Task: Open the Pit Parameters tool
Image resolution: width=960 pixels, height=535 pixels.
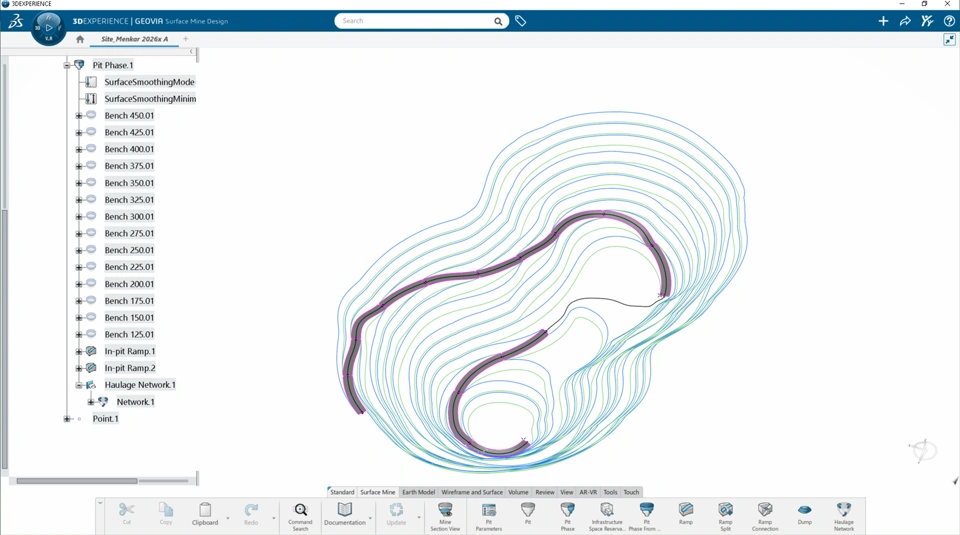Action: (x=489, y=517)
